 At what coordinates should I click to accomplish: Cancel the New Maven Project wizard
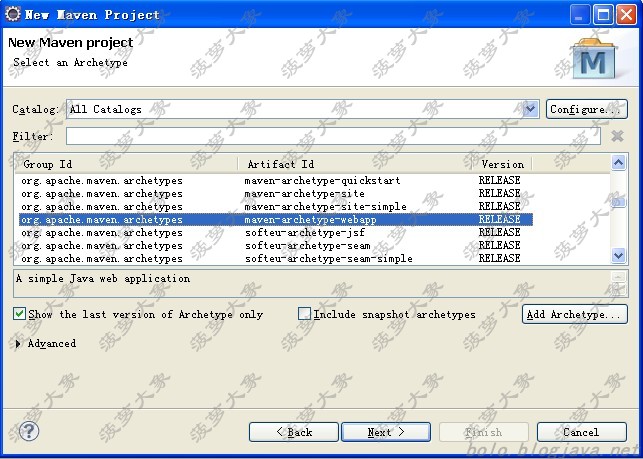[x=581, y=432]
